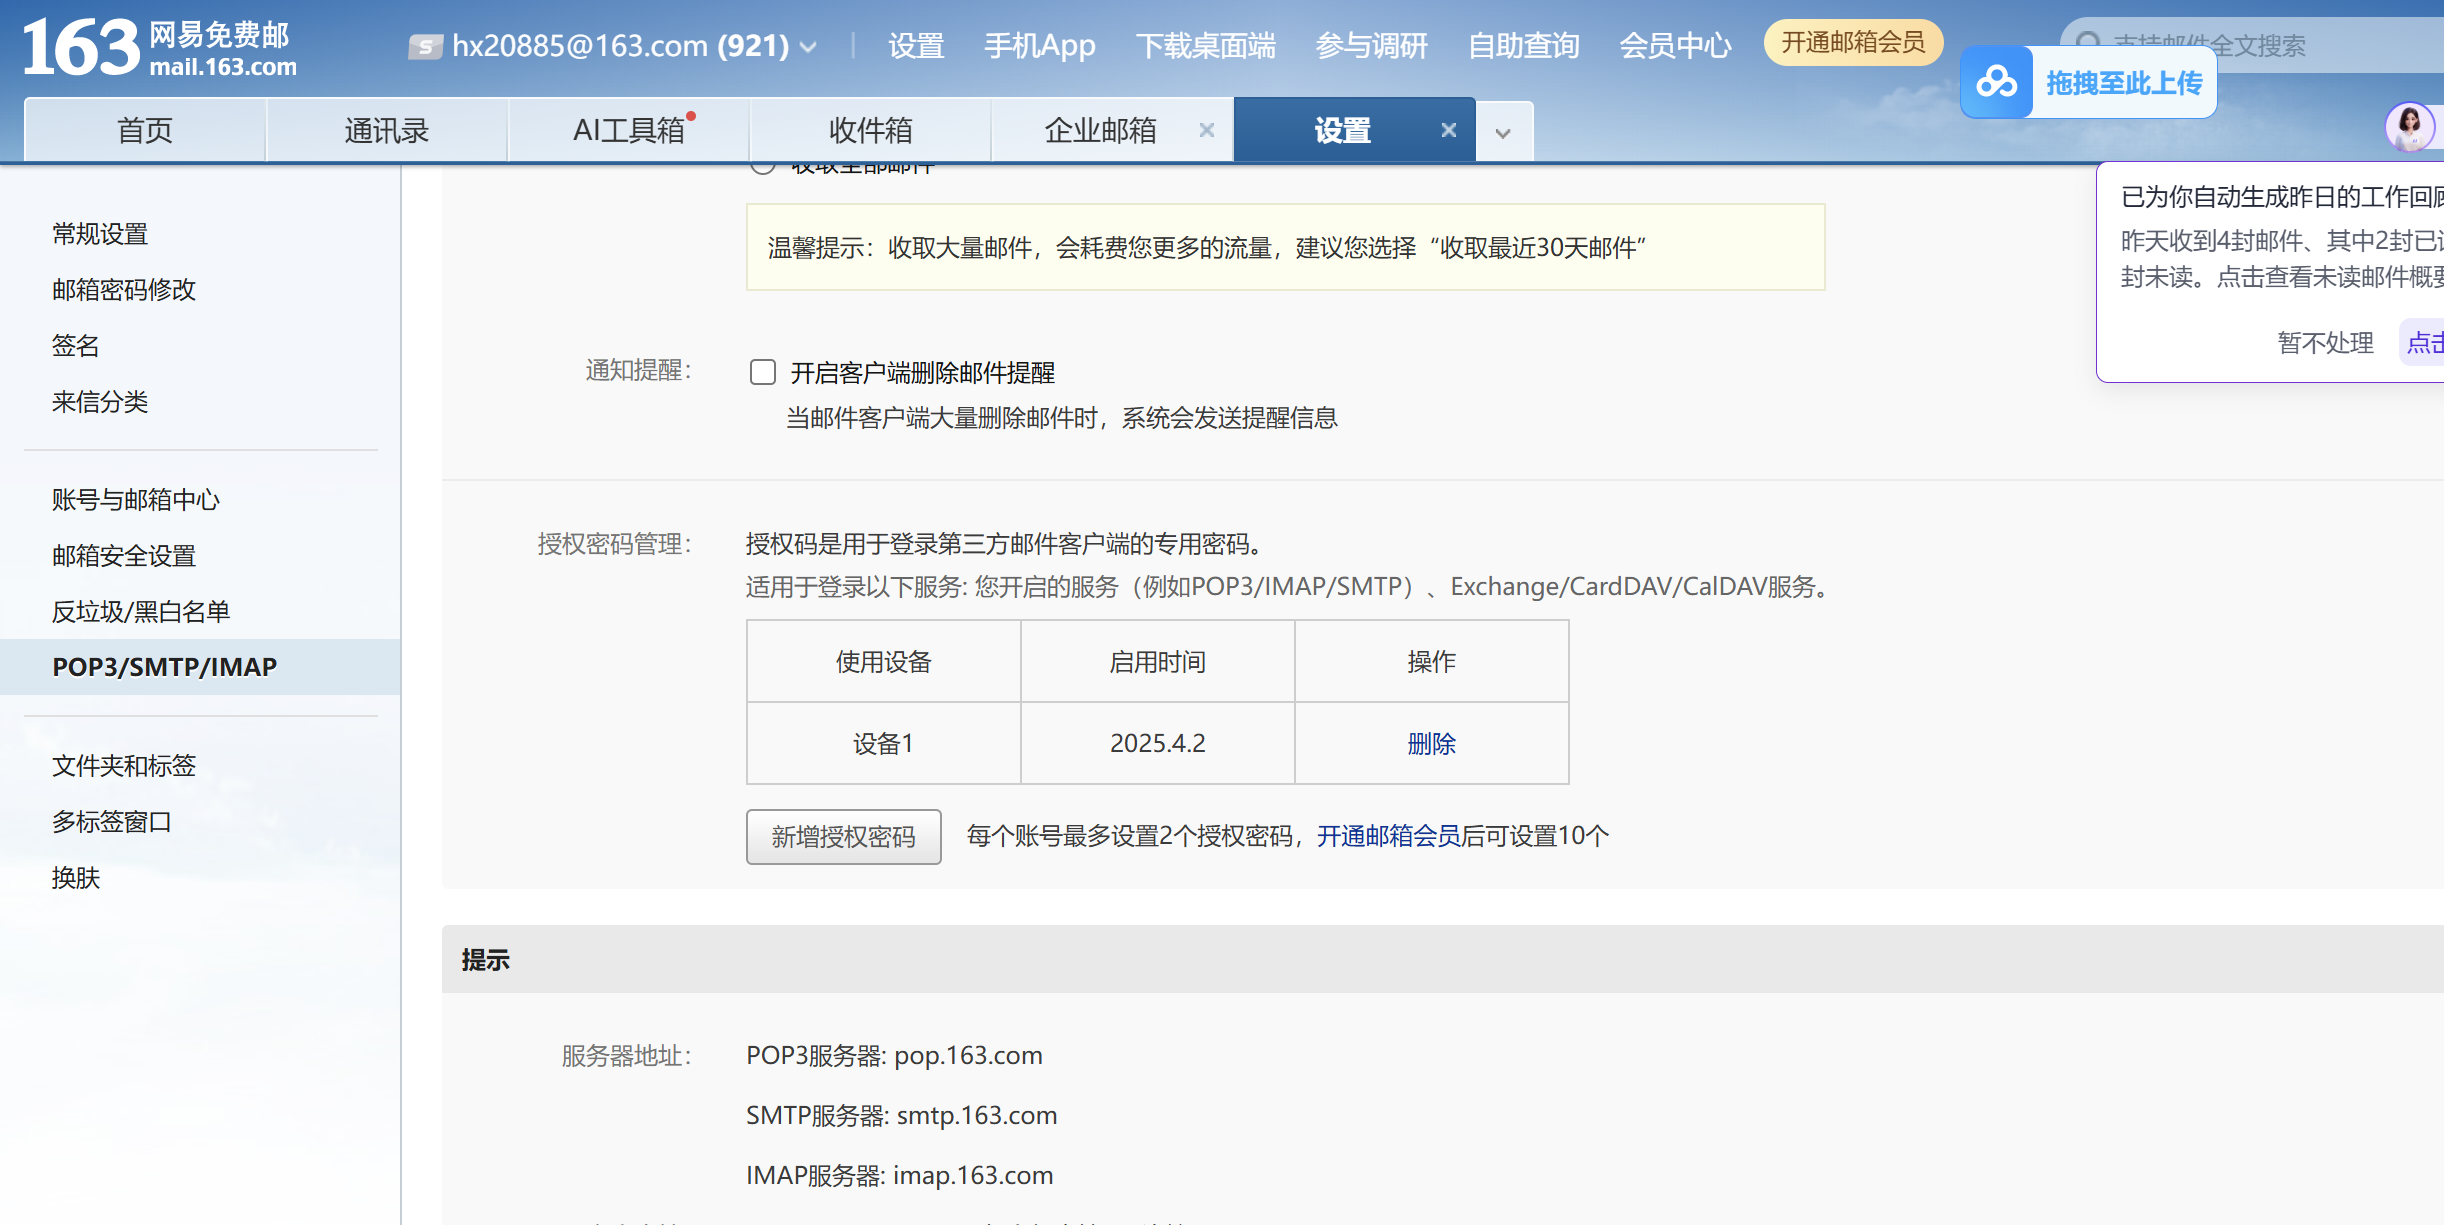Click the 启用时间 column header
The image size is (2444, 1225).
[1157, 662]
